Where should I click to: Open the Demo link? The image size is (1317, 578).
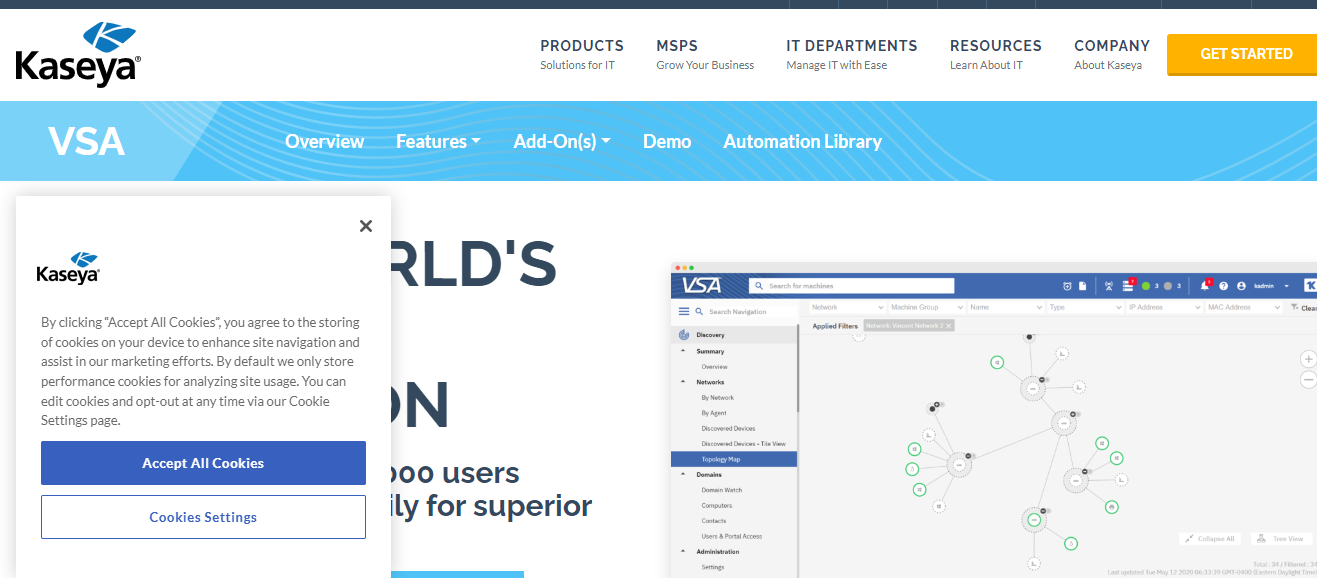(x=667, y=141)
